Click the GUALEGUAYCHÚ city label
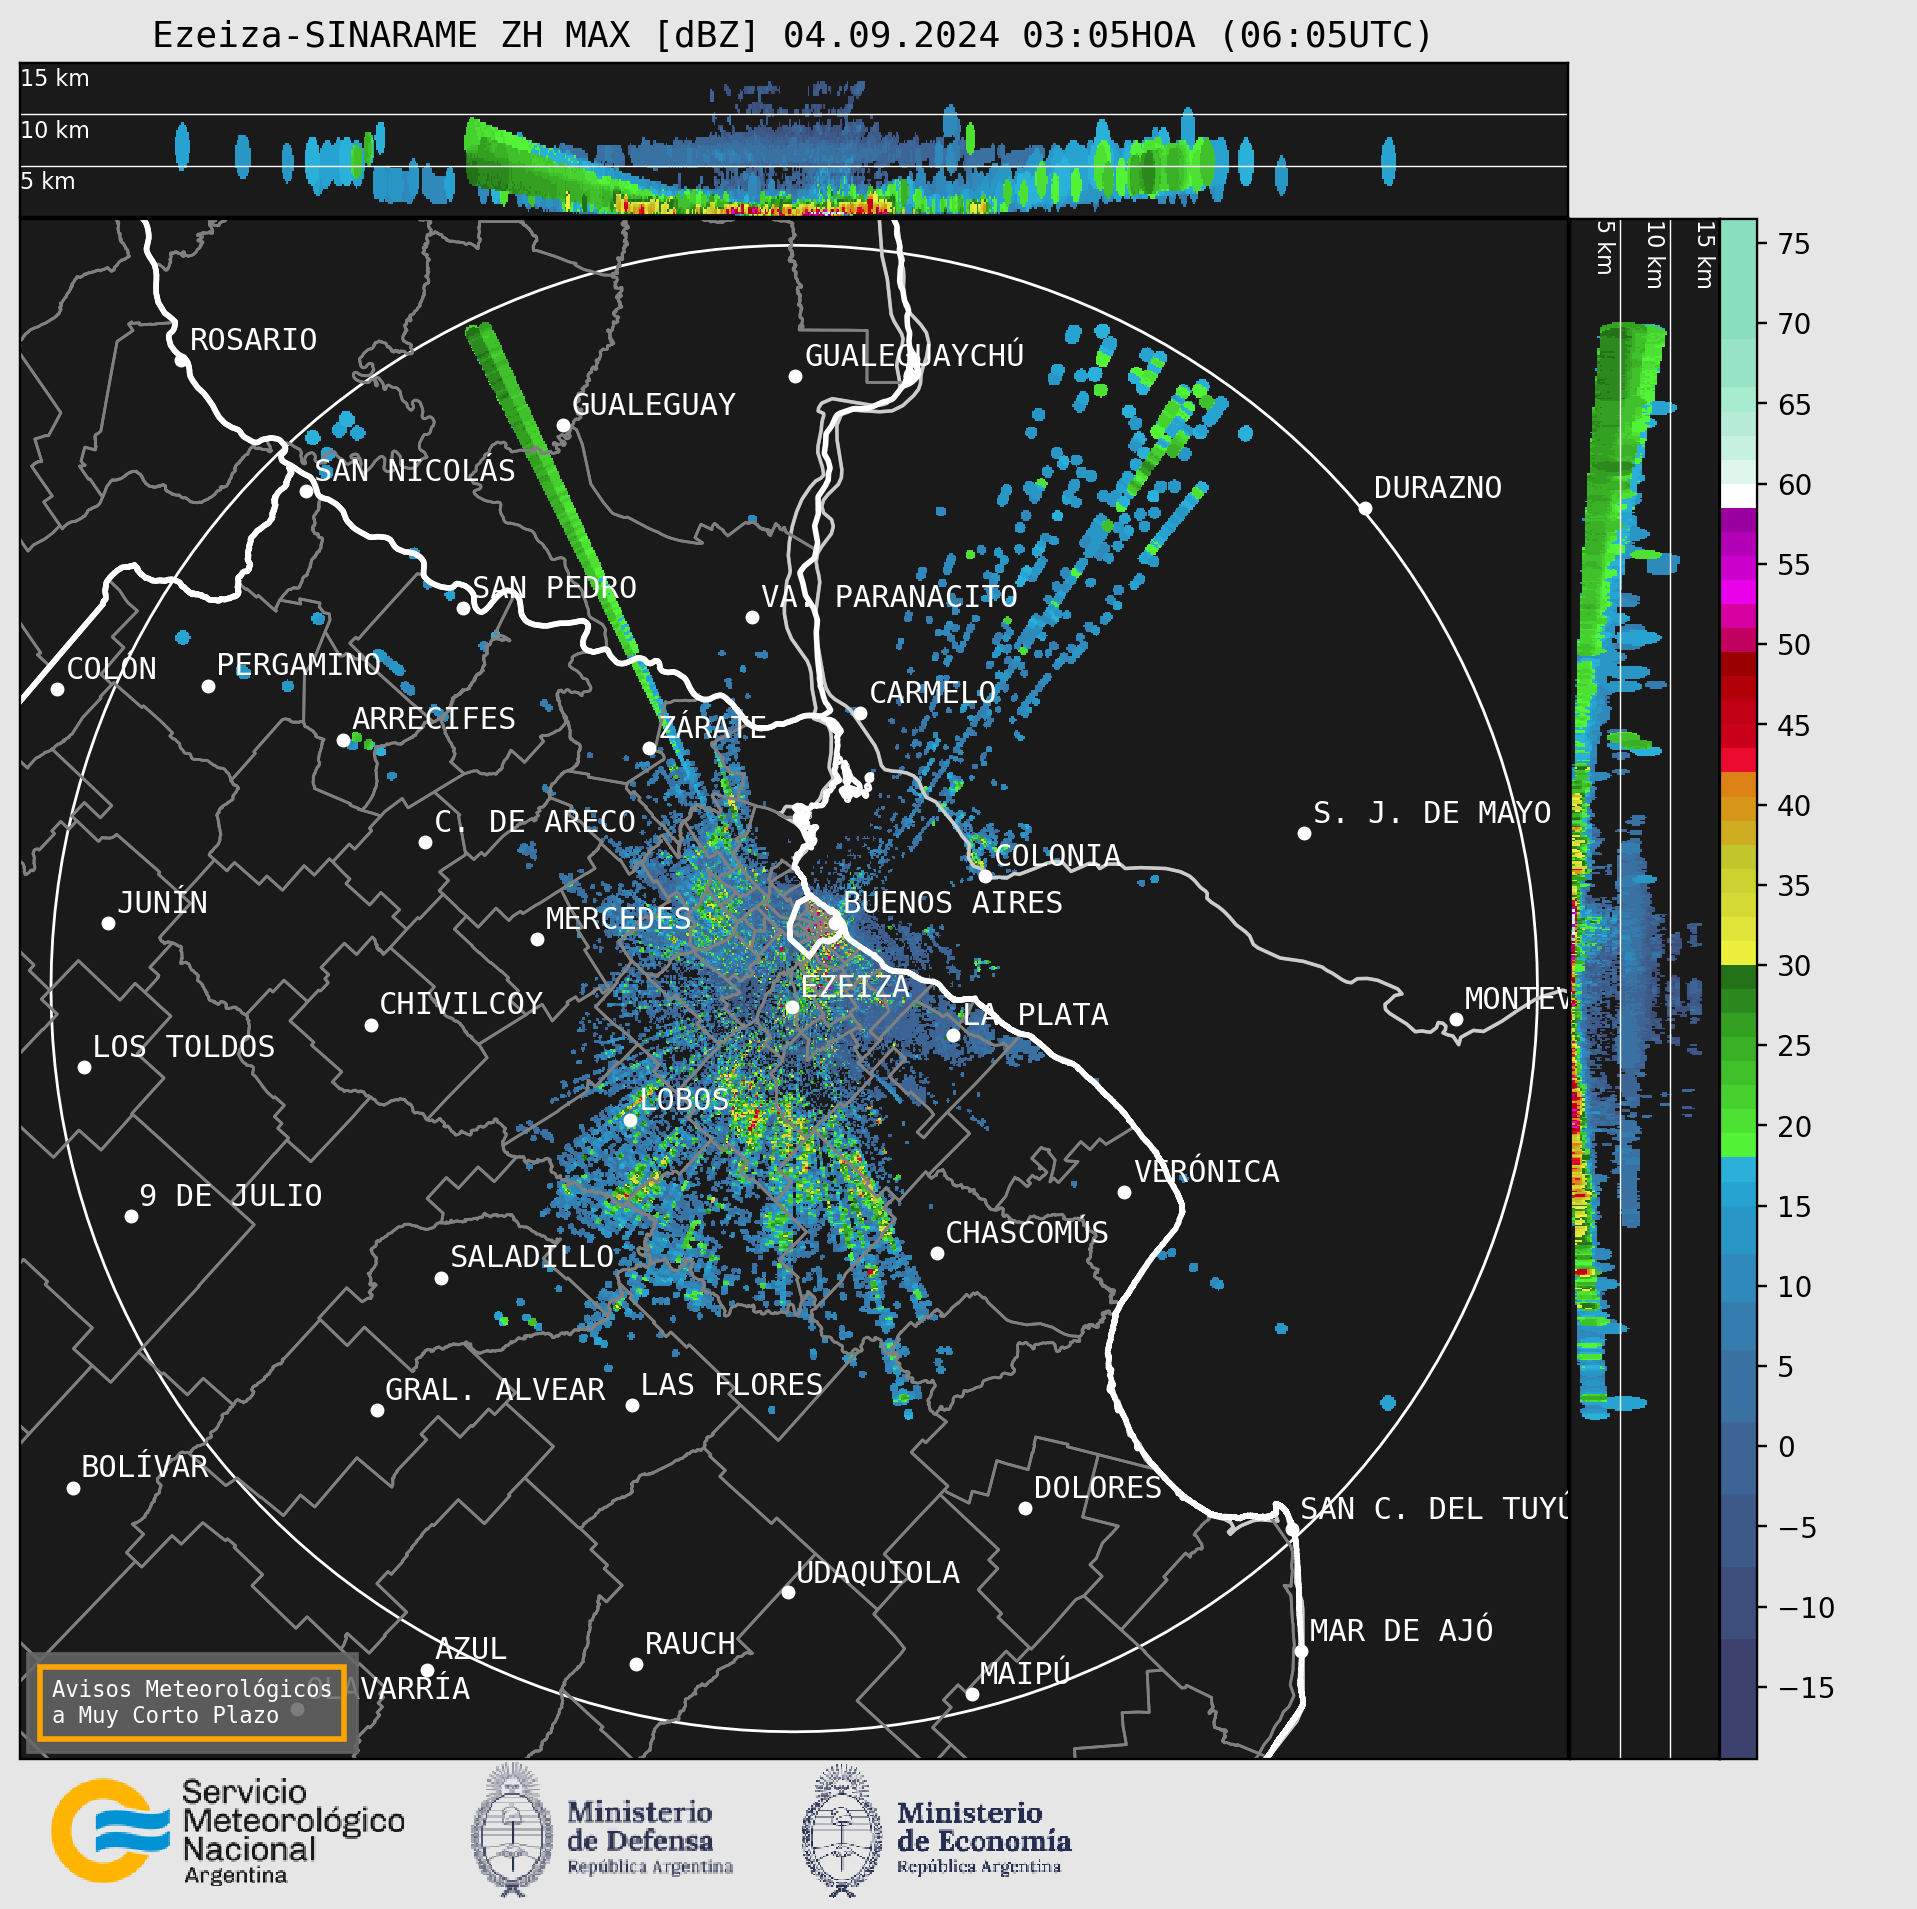The width and height of the screenshot is (1917, 1909). click(x=914, y=355)
